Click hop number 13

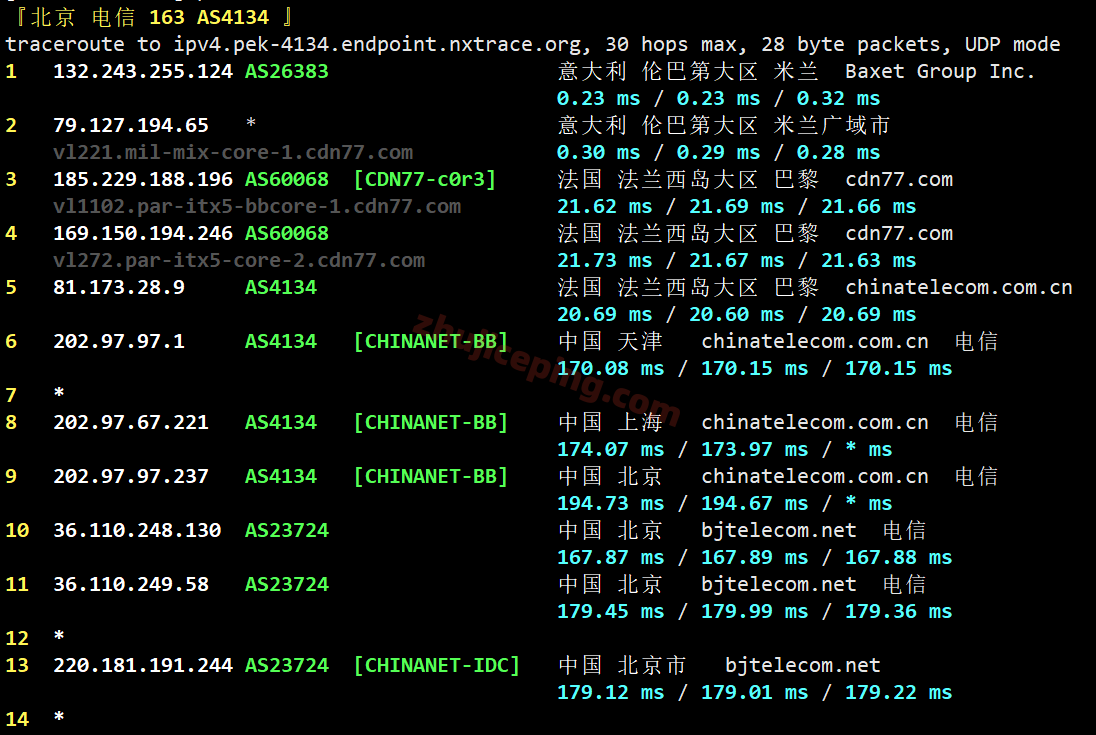17,665
